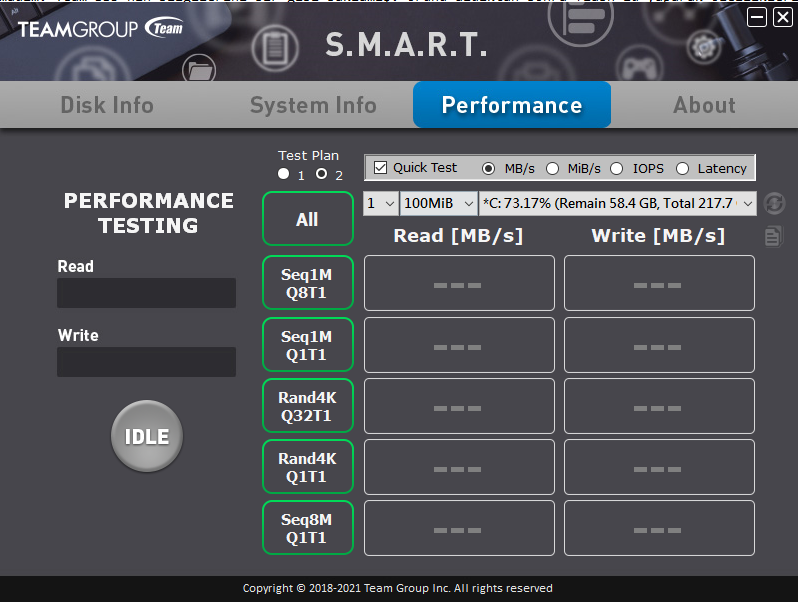Viewport: 798px width, 603px height.
Task: Click the PERFORMANCE TESTING heading
Action: 149,213
